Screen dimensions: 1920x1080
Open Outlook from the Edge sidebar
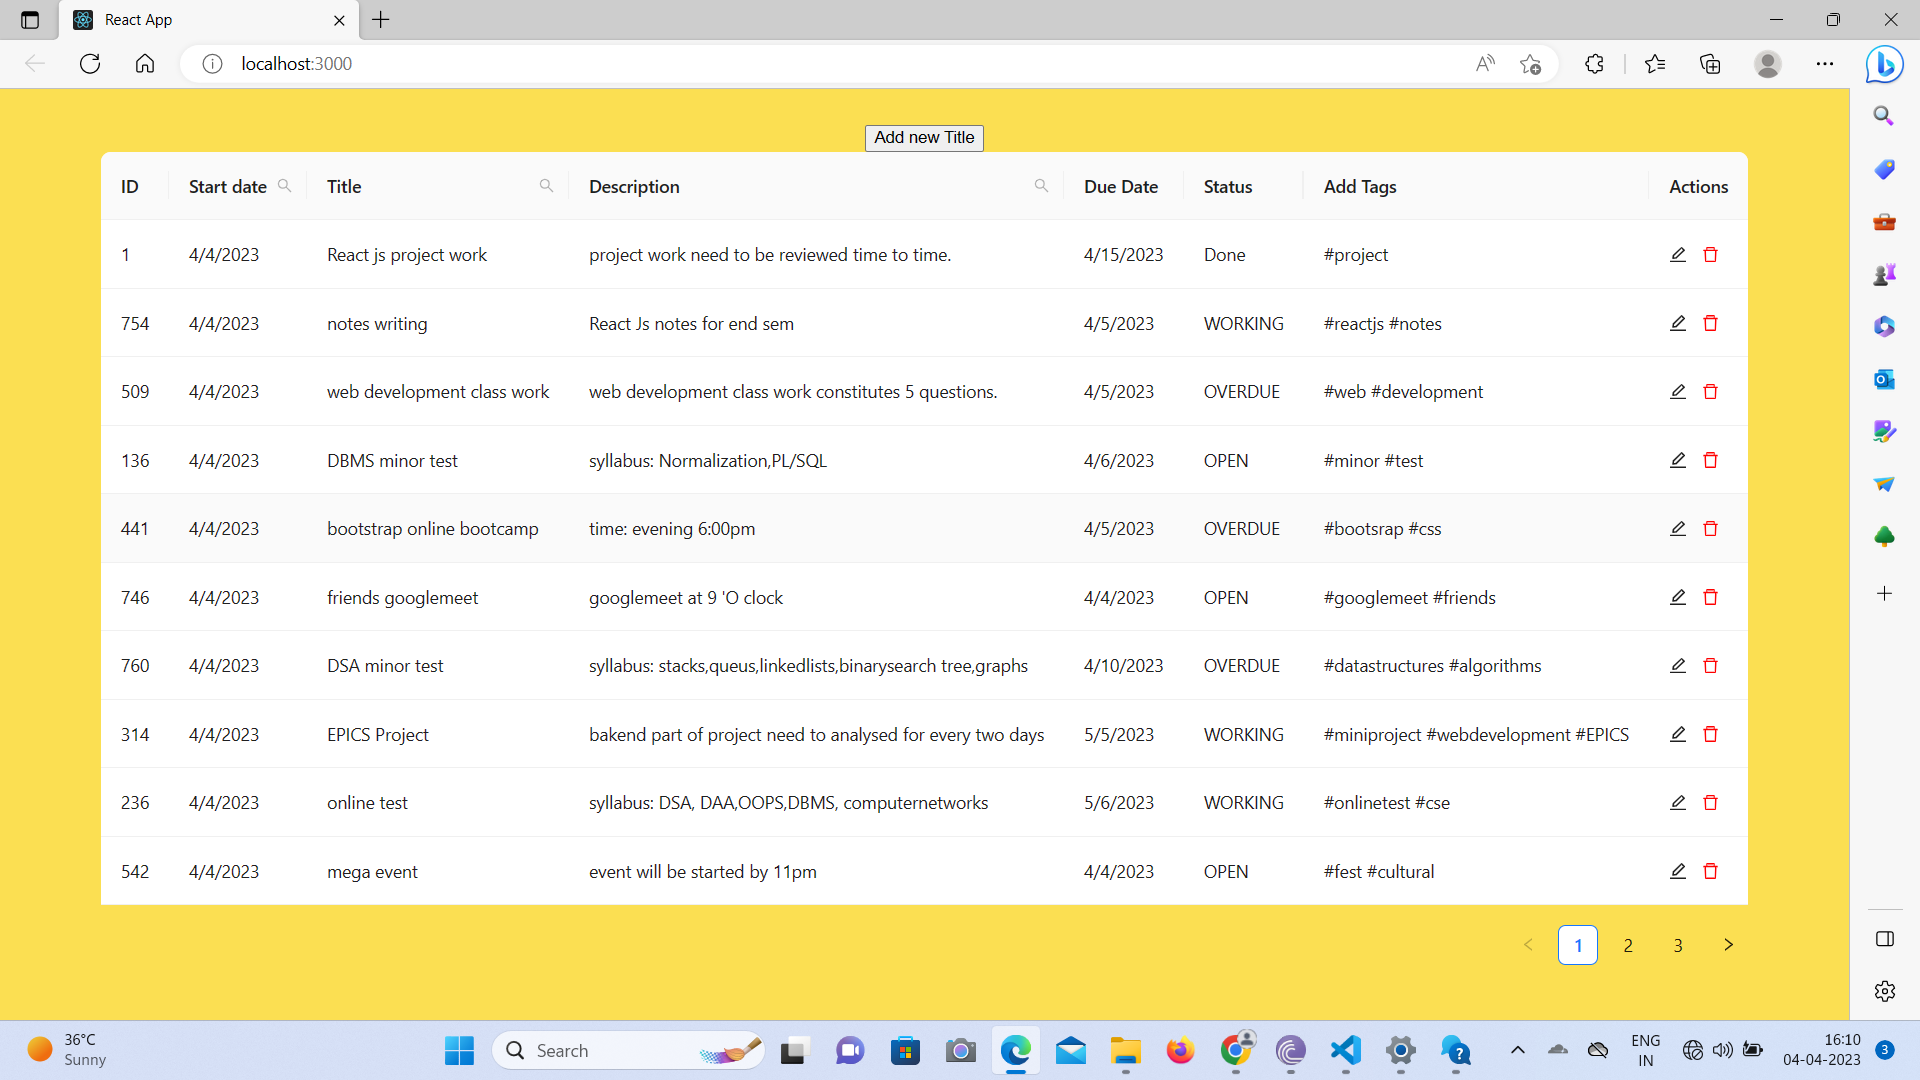point(1884,379)
